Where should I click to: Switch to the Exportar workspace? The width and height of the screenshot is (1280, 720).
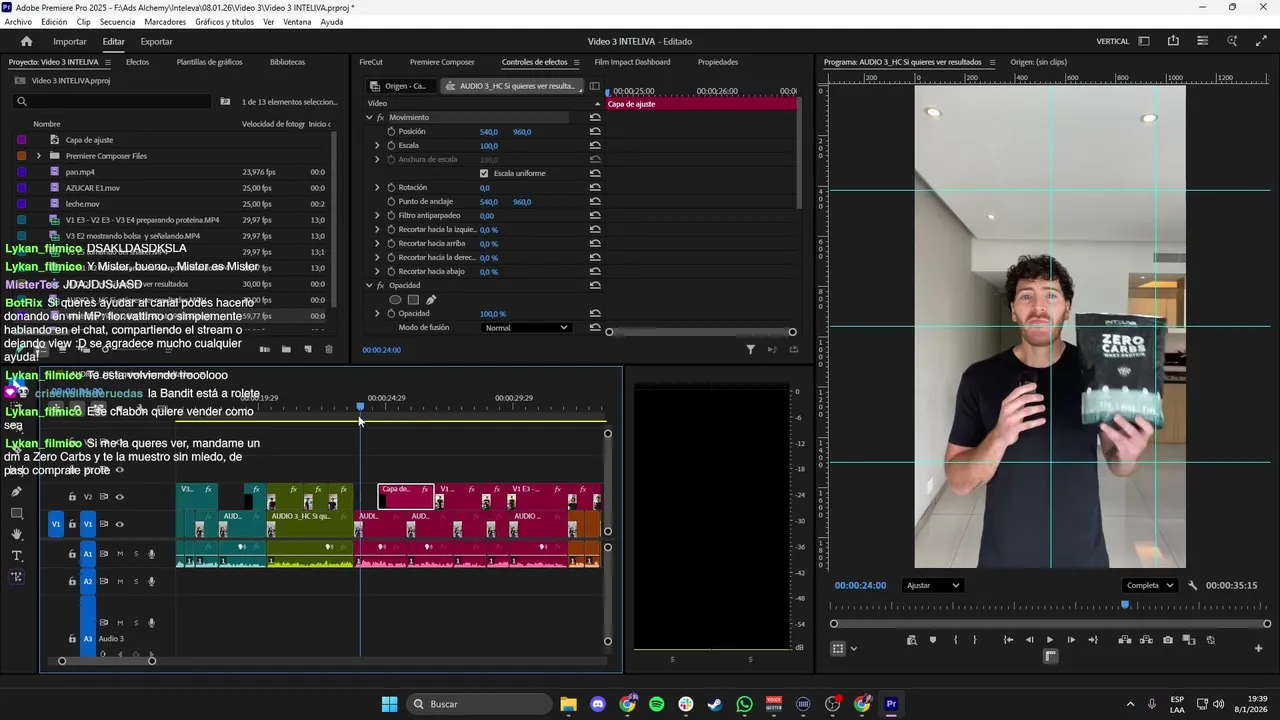click(x=156, y=41)
